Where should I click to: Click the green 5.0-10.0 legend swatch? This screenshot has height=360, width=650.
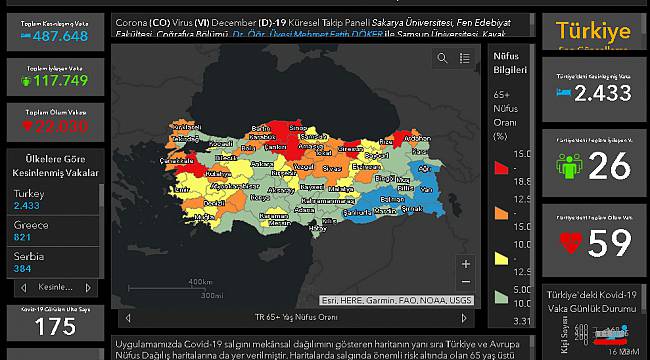point(501,297)
